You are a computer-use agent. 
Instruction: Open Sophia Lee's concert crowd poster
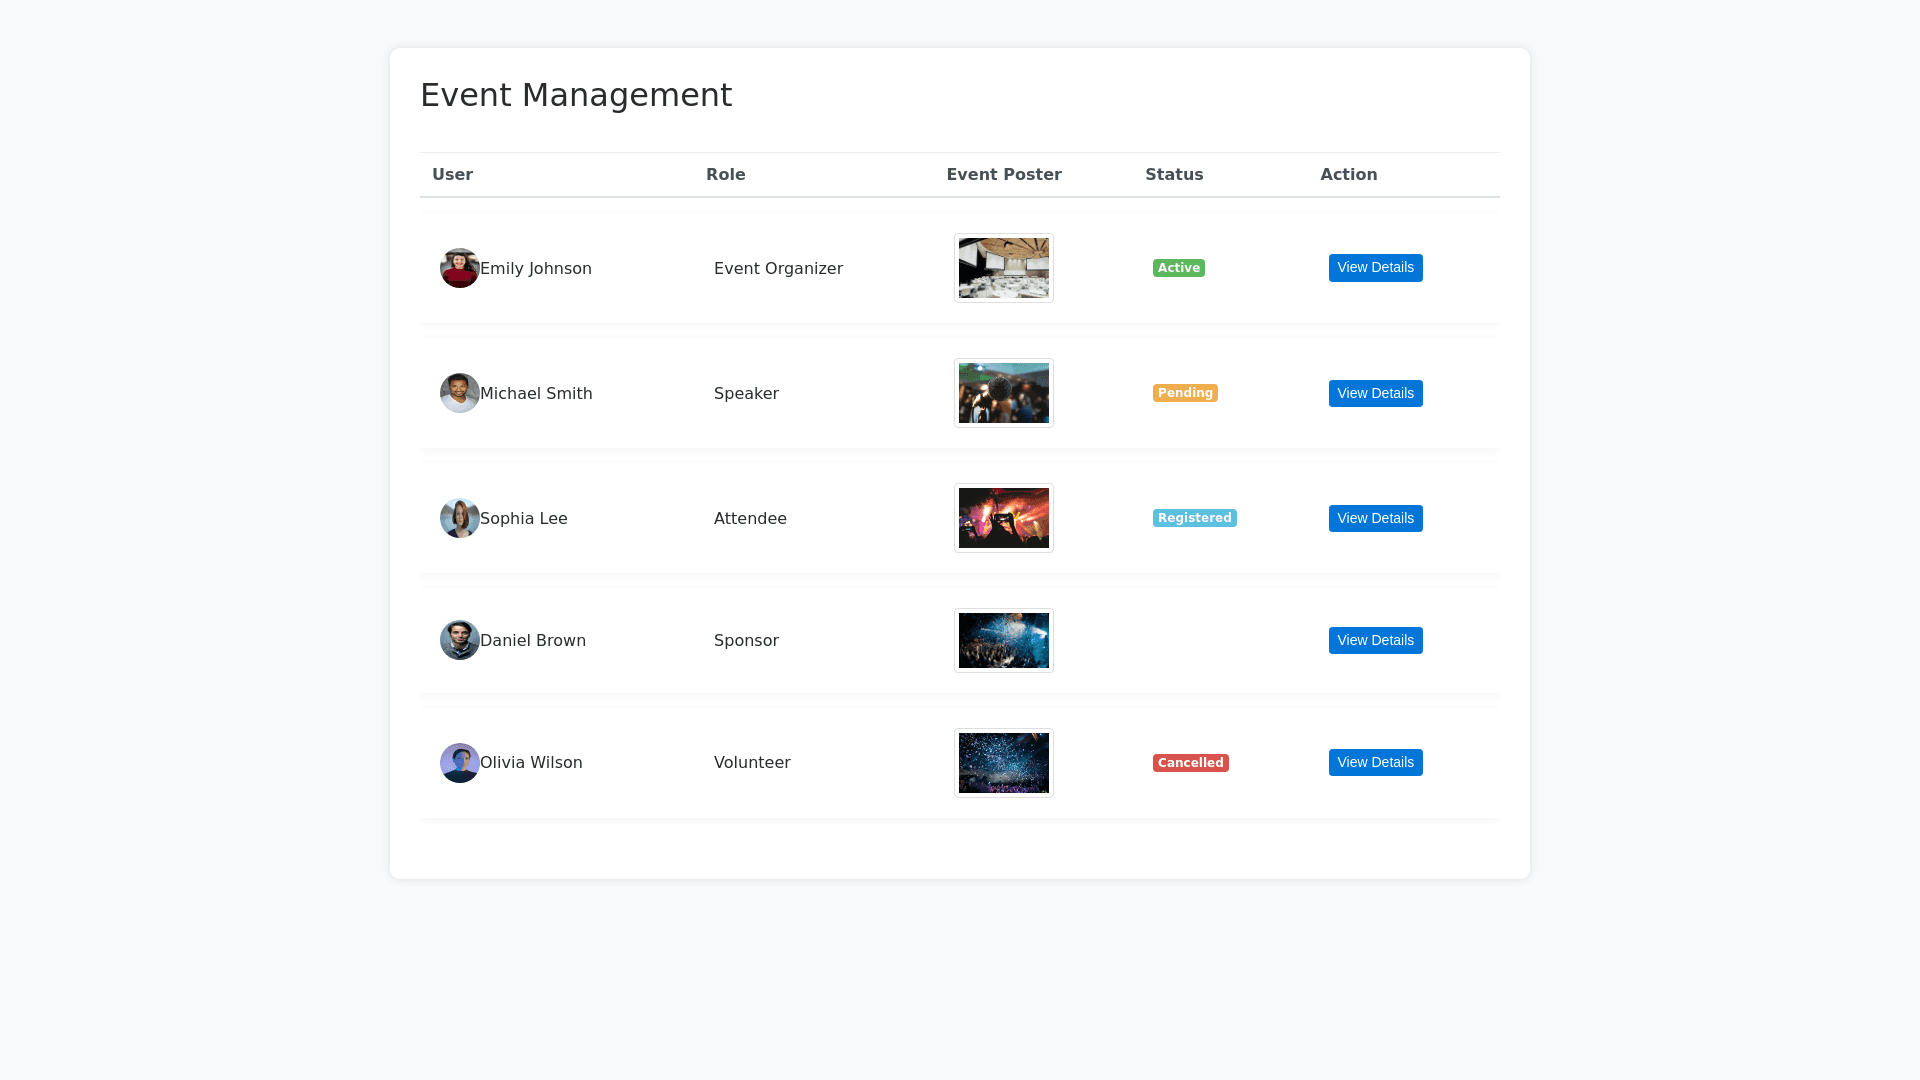tap(1003, 518)
